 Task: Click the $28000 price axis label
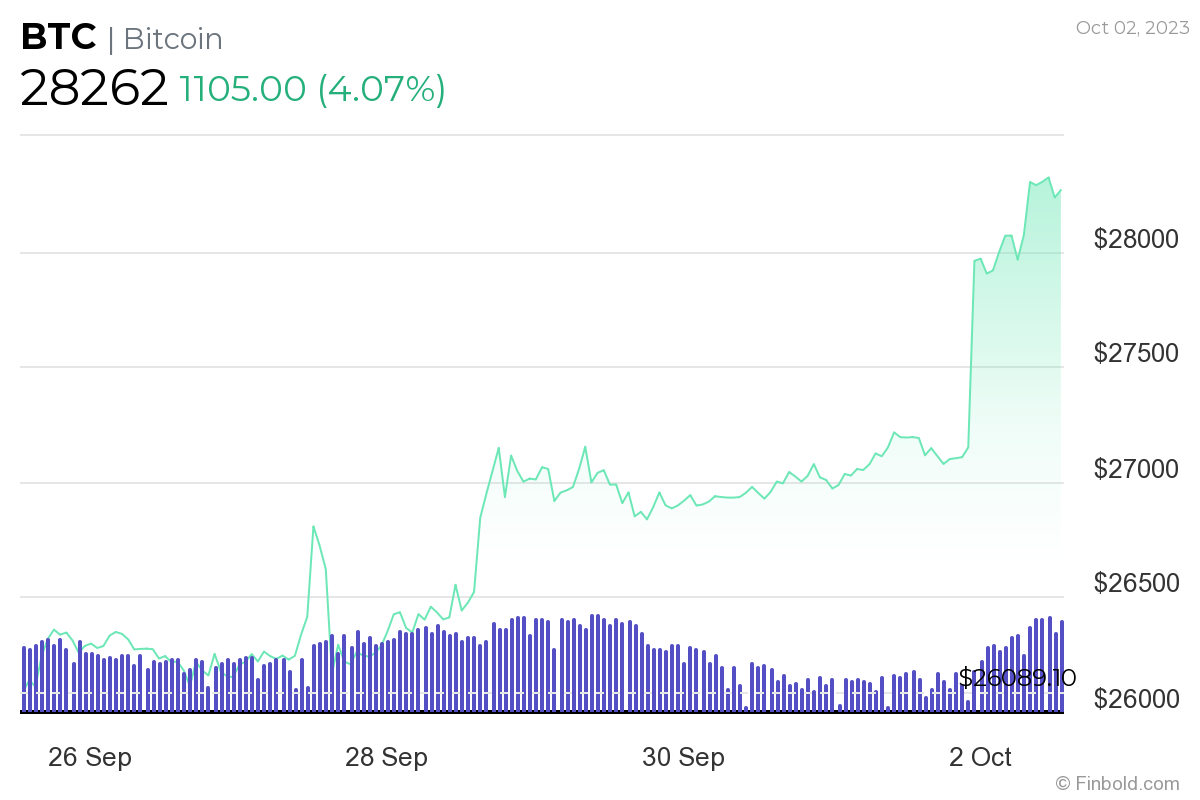(x=1136, y=239)
